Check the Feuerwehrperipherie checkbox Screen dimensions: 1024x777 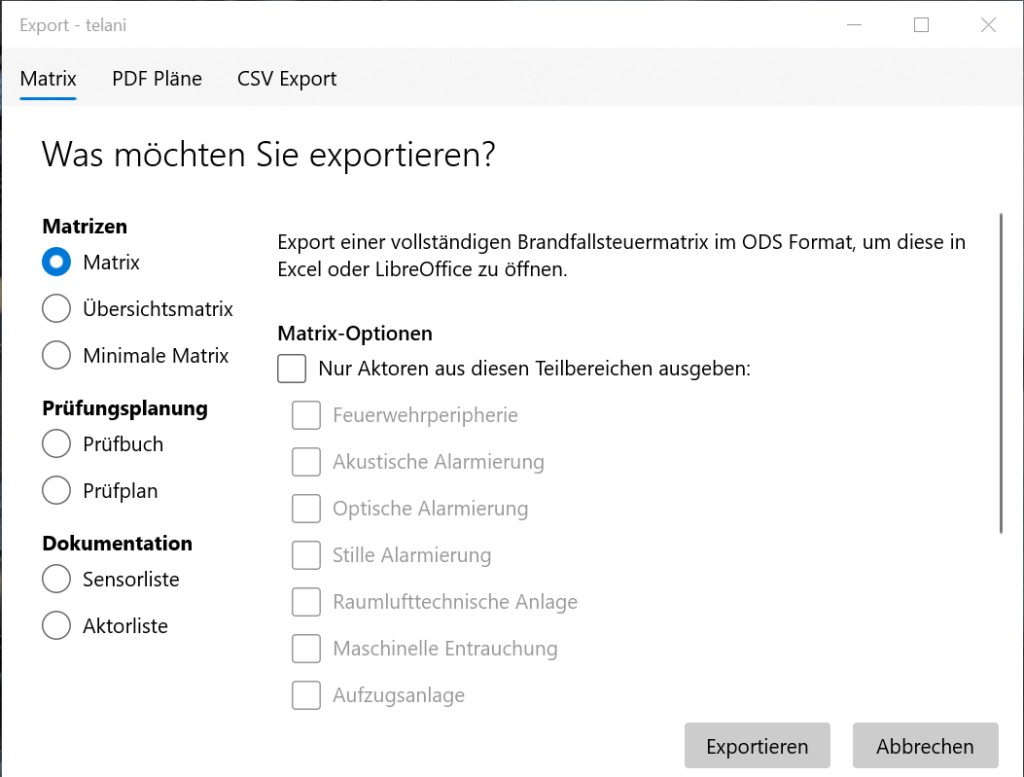point(306,415)
